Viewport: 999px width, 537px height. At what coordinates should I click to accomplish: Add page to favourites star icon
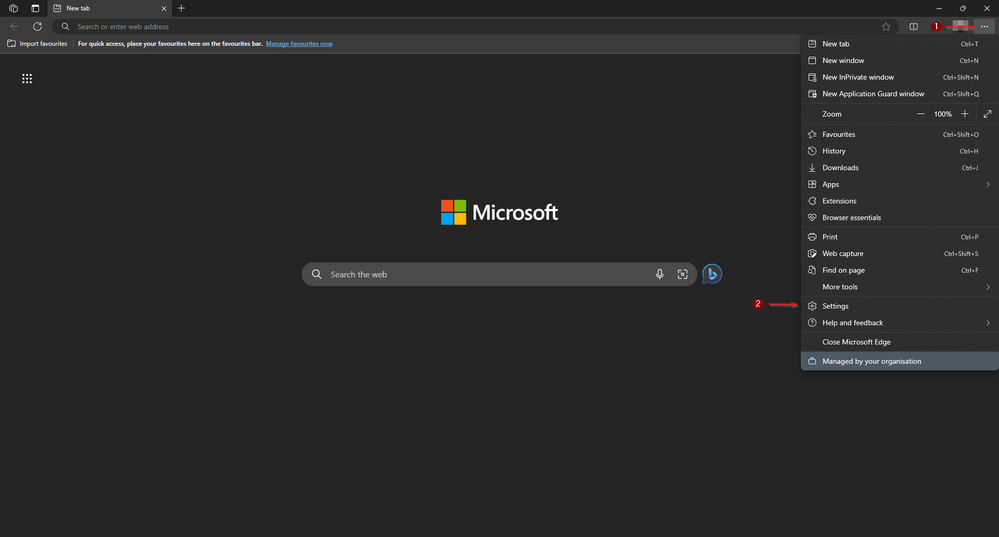click(886, 27)
